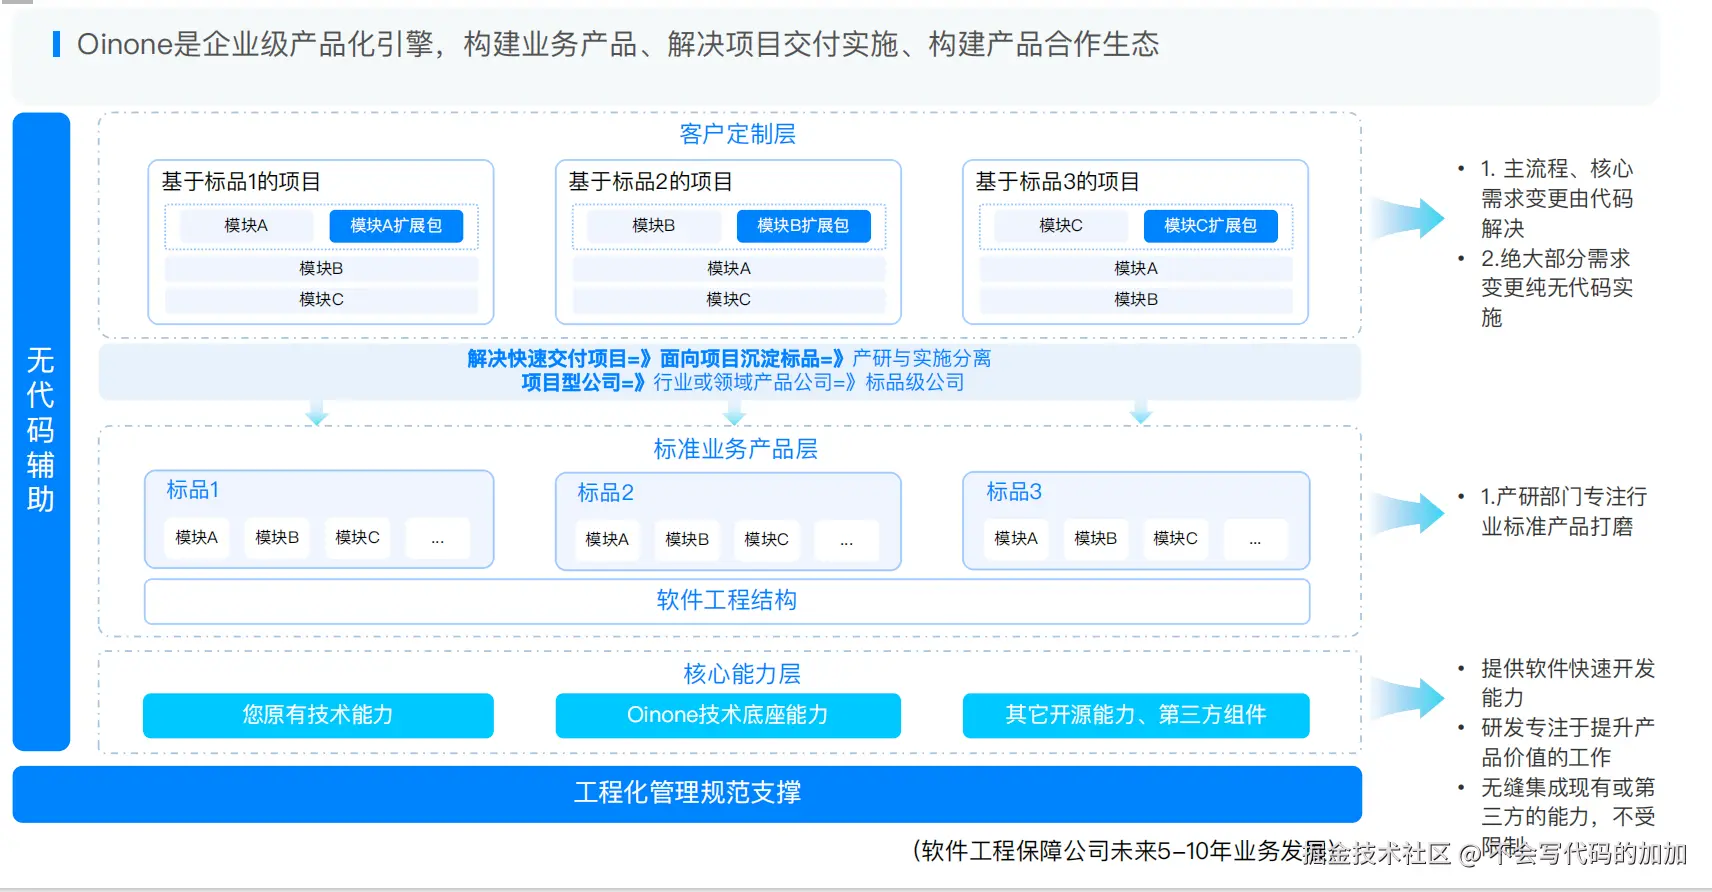Click the text 标品级公司
This screenshot has width=1712, height=892.
click(915, 383)
